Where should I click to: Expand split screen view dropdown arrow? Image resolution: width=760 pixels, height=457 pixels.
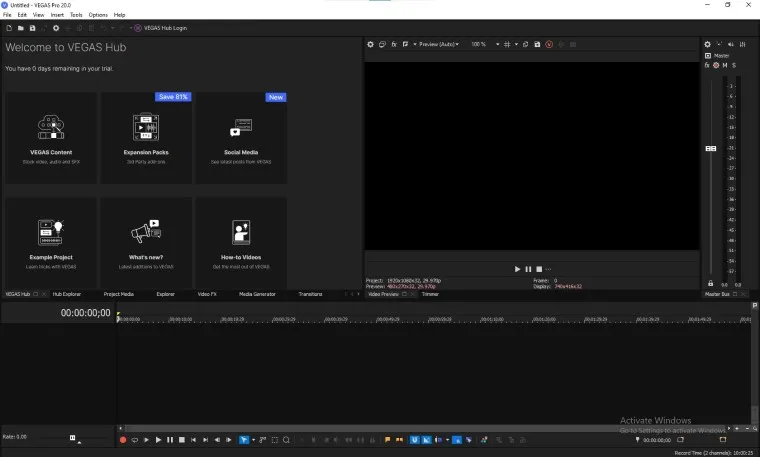[415, 44]
